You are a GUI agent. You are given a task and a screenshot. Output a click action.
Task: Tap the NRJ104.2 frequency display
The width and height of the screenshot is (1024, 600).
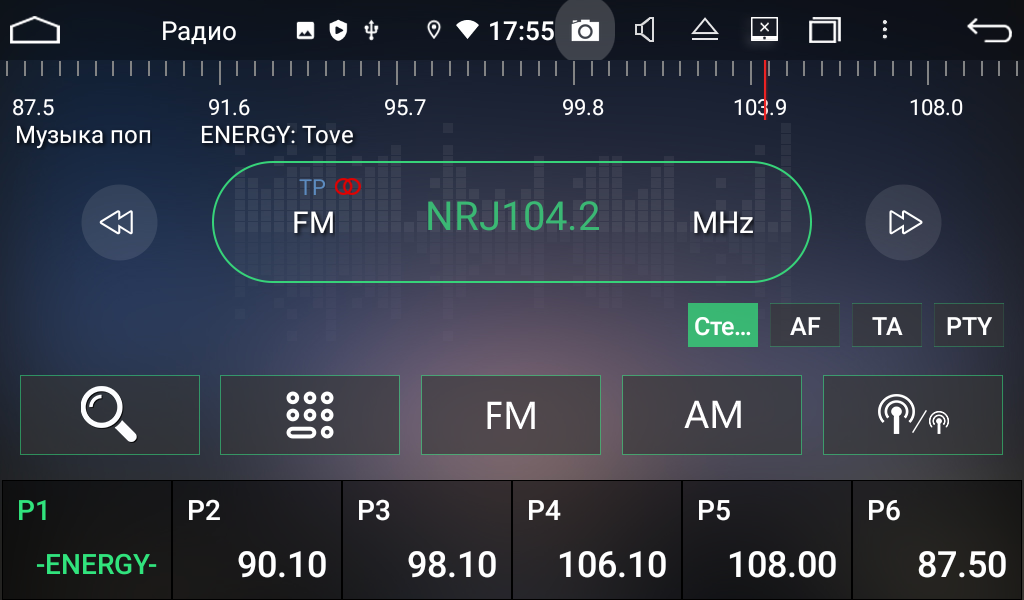513,217
